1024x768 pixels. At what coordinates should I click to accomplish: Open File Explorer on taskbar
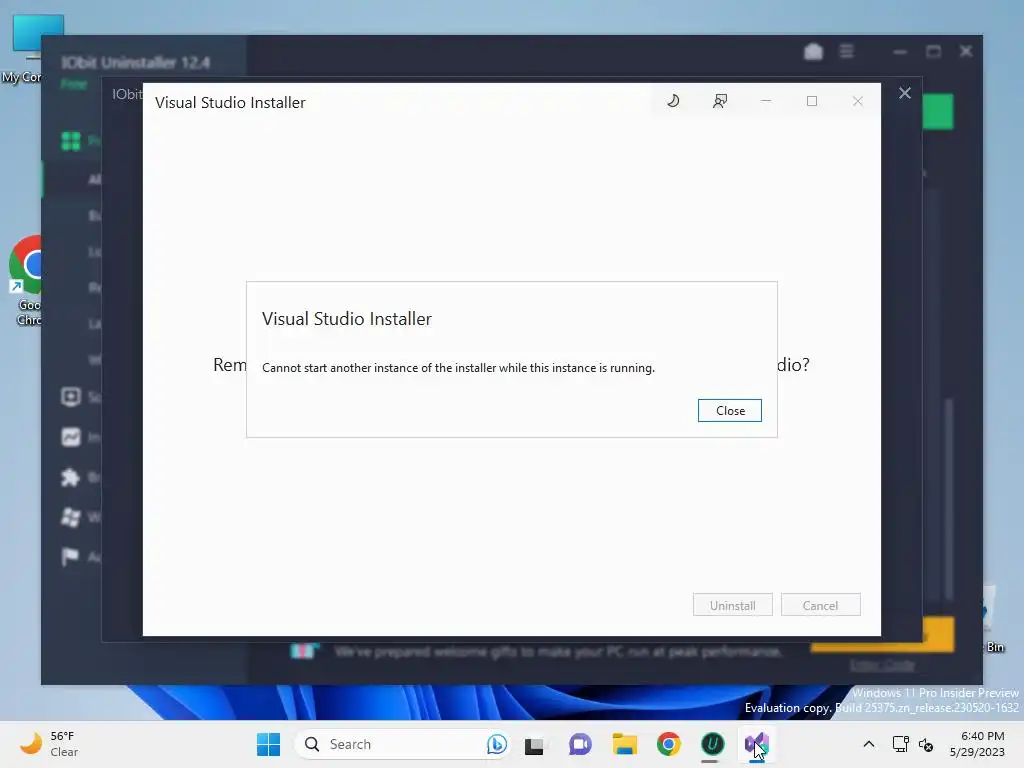pos(624,744)
